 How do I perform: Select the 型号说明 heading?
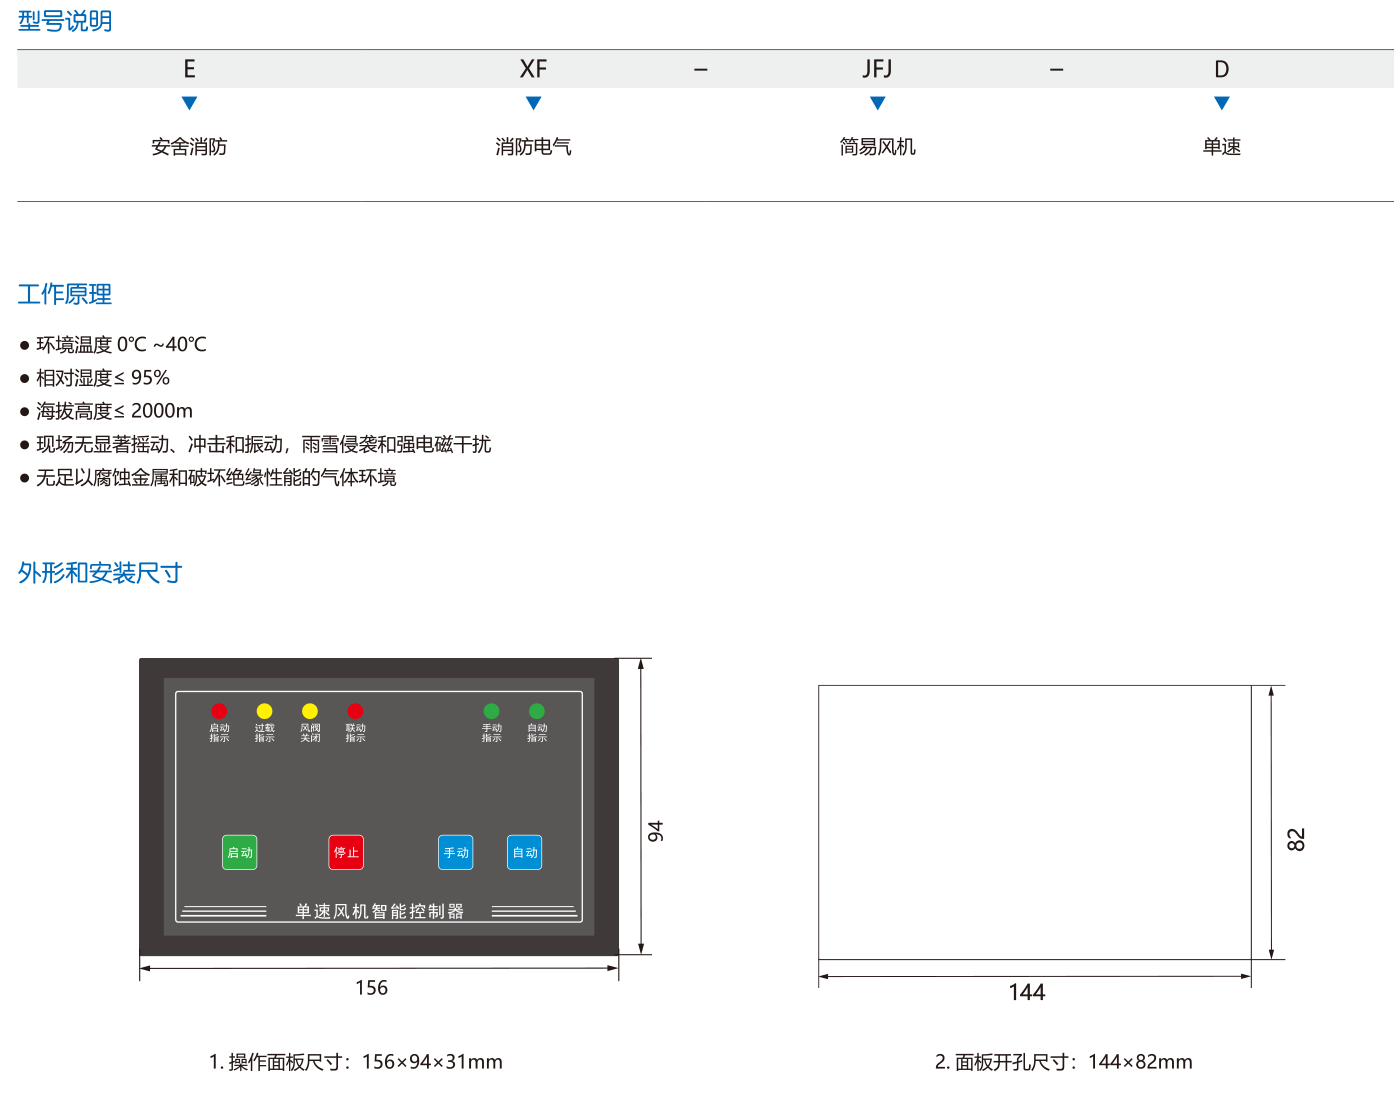tap(65, 21)
